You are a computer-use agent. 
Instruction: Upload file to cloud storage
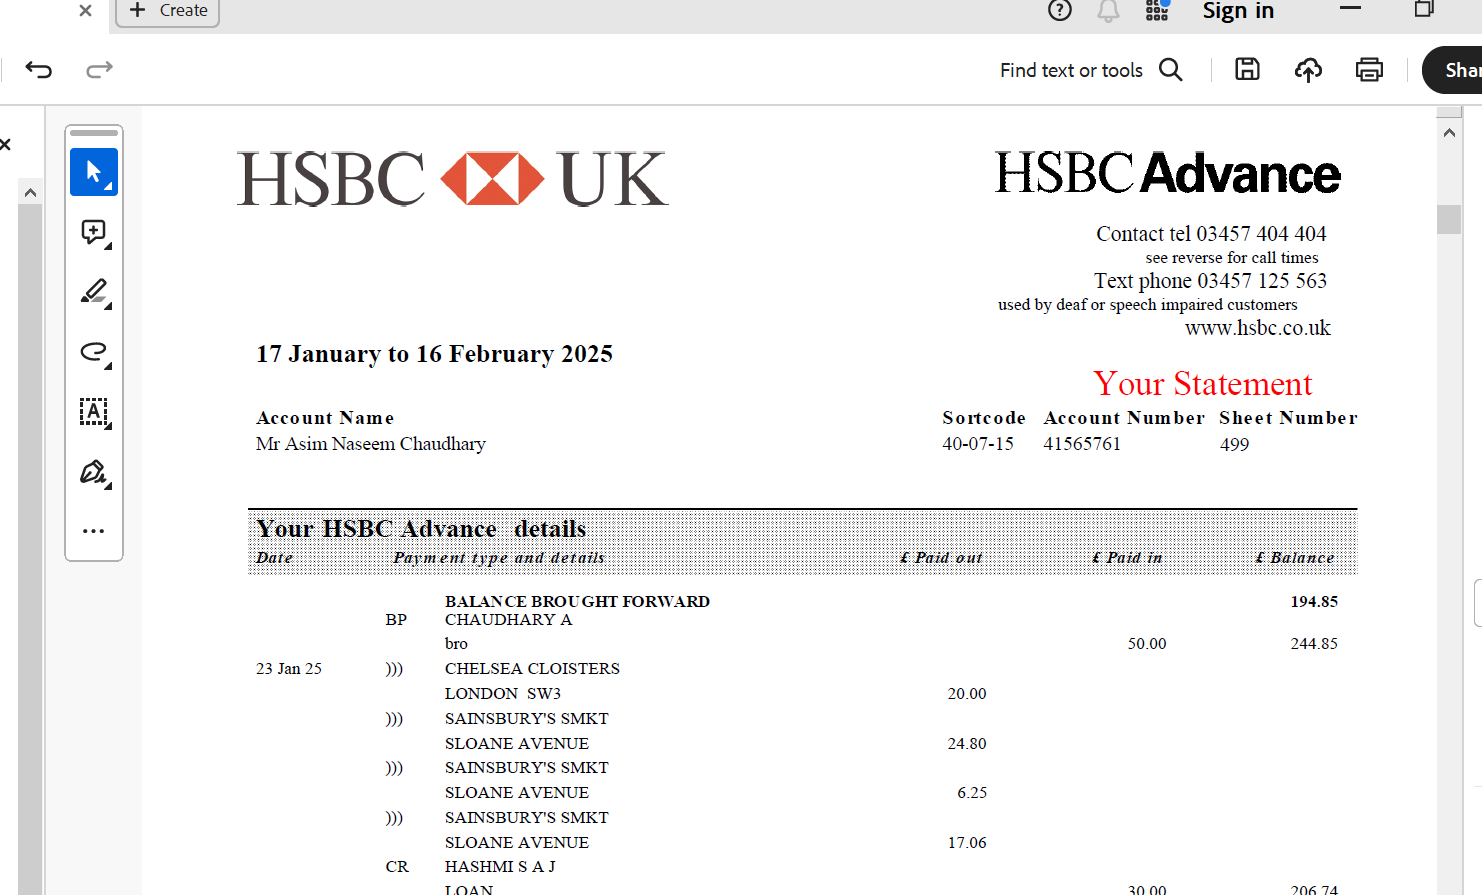[1308, 69]
